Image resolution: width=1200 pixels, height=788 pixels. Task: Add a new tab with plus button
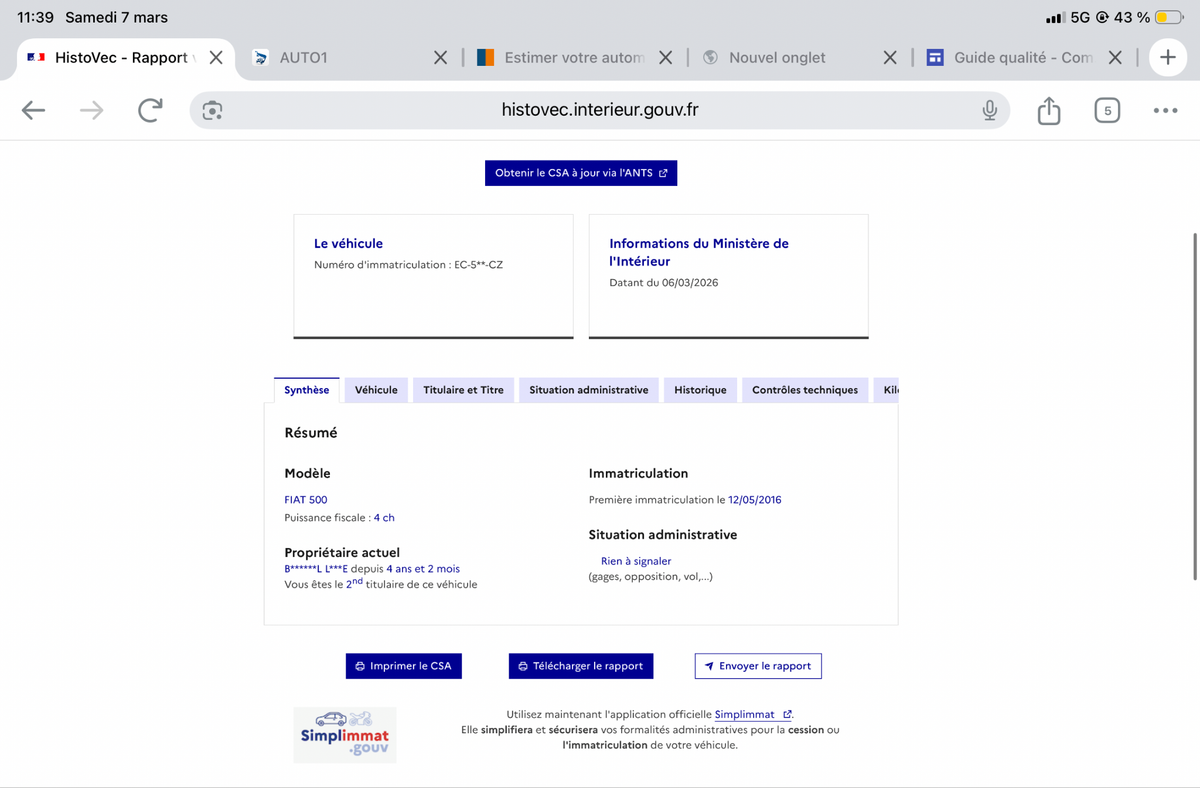click(x=1167, y=58)
